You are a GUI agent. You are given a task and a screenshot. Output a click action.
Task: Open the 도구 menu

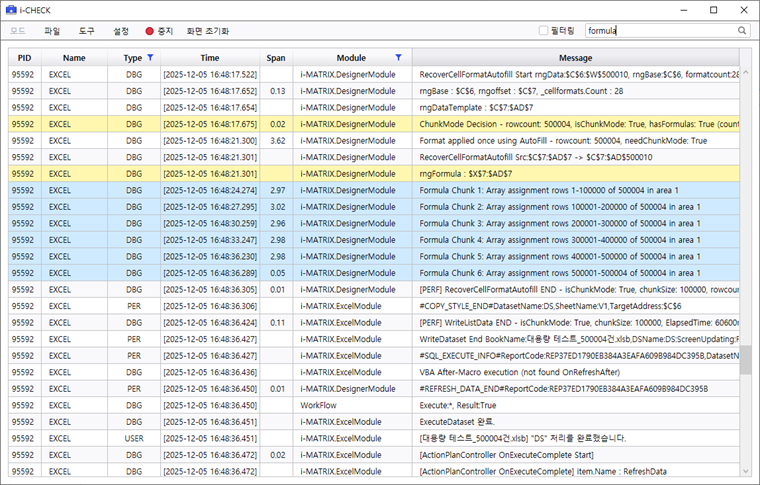(x=86, y=31)
